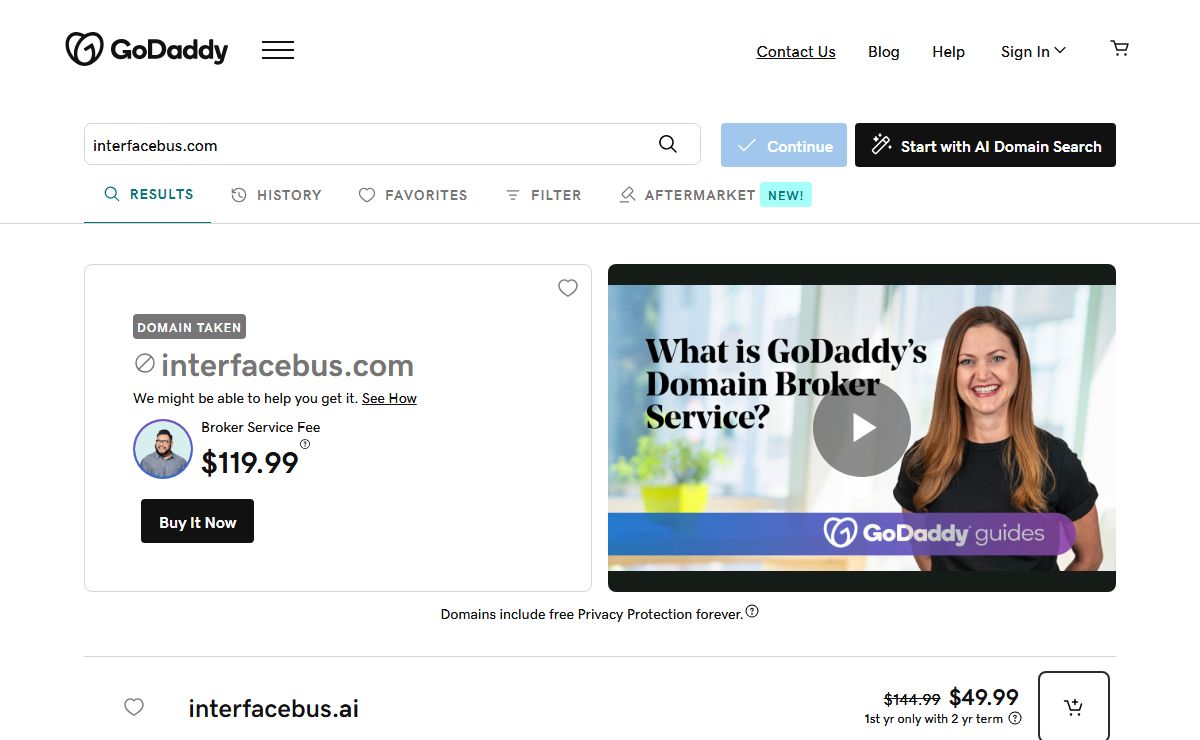Open the Favorites tab
The height and width of the screenshot is (740, 1200).
tap(413, 195)
